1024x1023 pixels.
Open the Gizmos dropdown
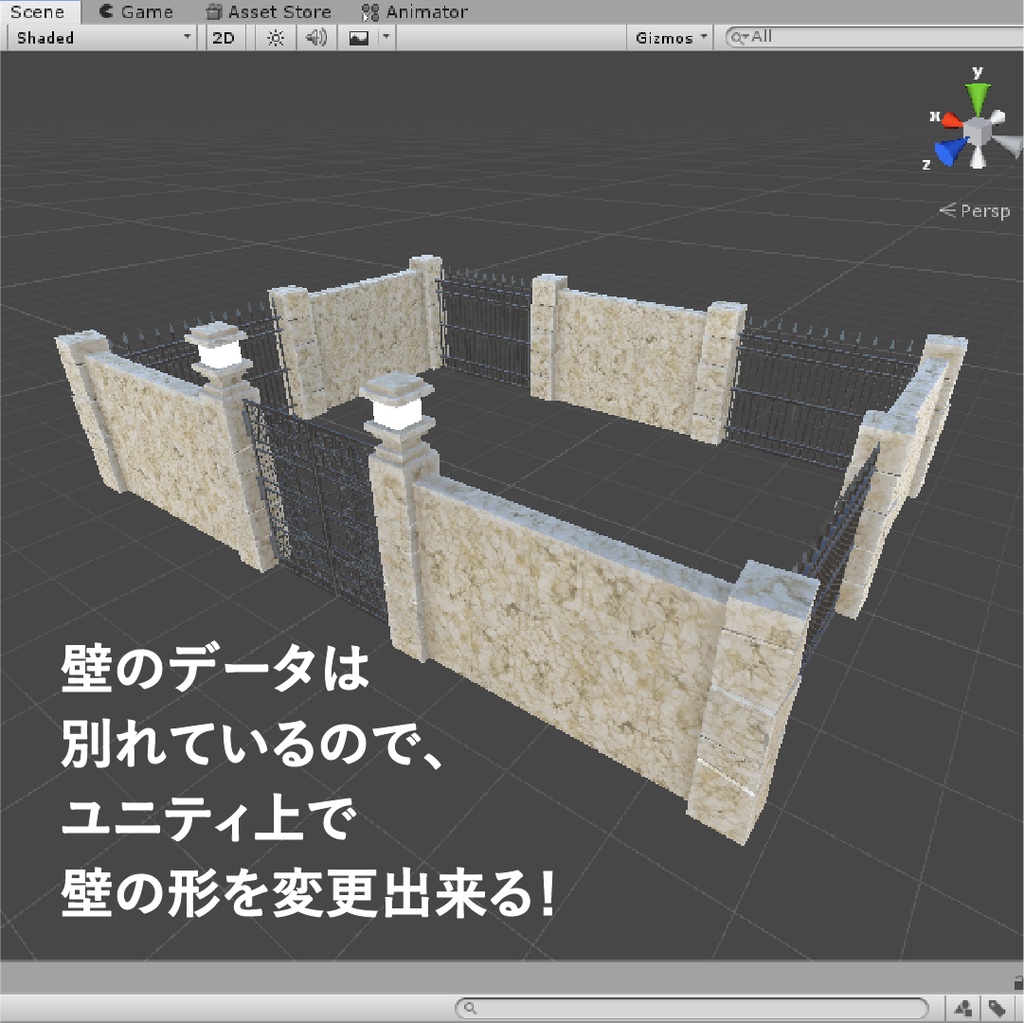667,38
